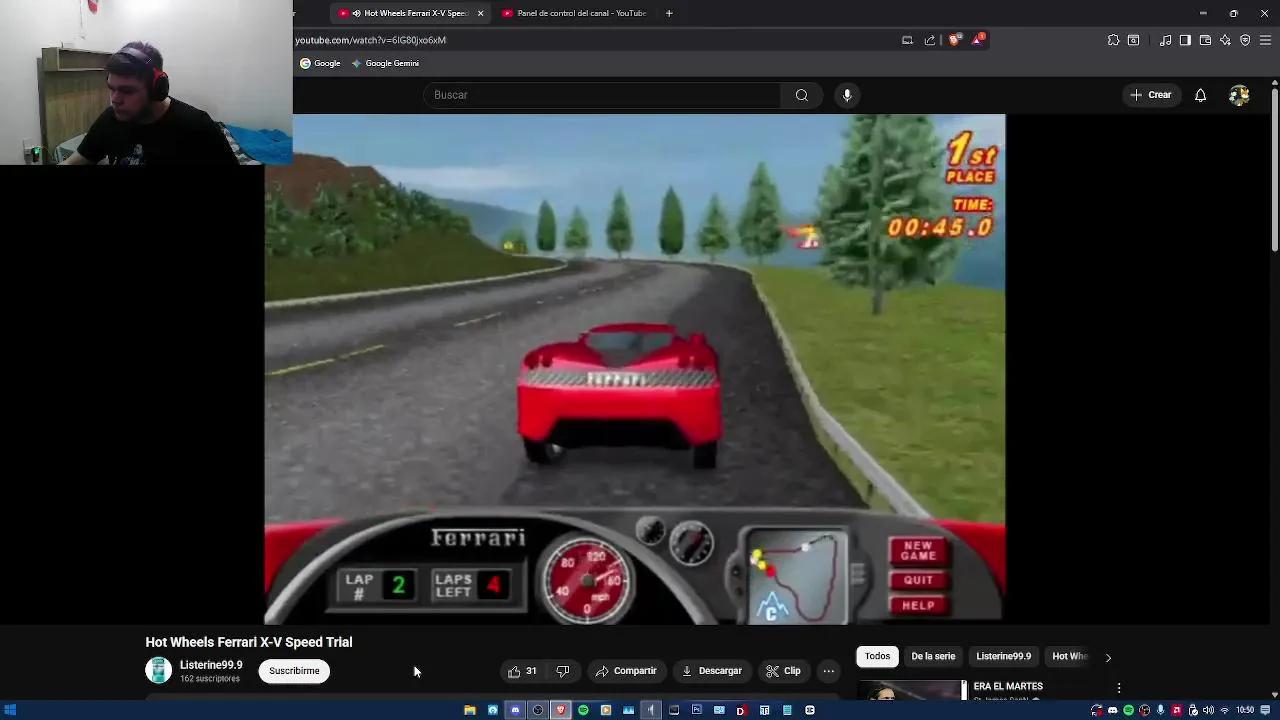1280x720 pixels.
Task: Select the Todos filter chip
Action: point(877,656)
